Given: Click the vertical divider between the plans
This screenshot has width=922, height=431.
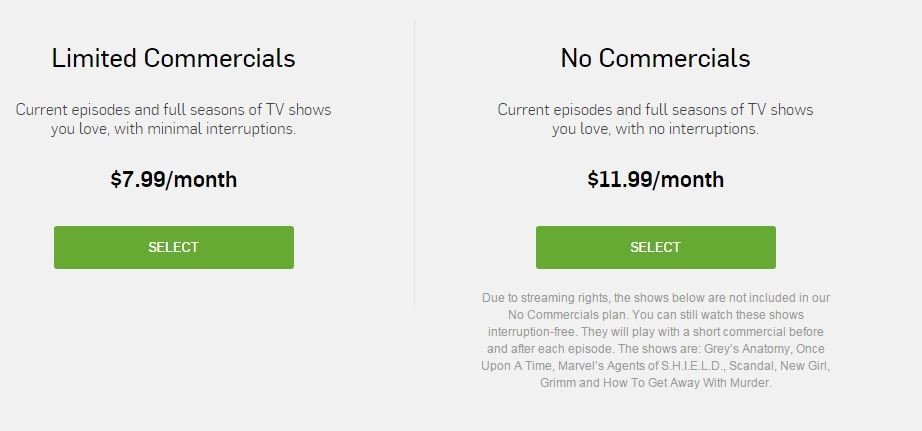Looking at the screenshot, I should click(x=414, y=162).
